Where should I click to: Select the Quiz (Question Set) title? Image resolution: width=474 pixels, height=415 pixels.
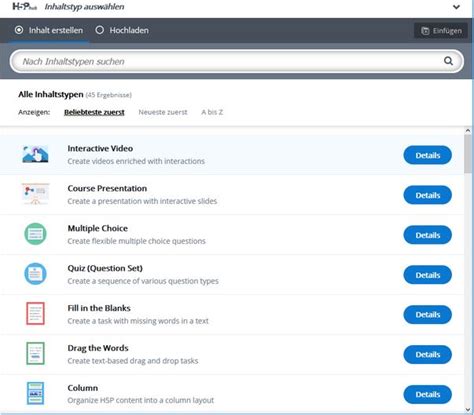pos(105,268)
